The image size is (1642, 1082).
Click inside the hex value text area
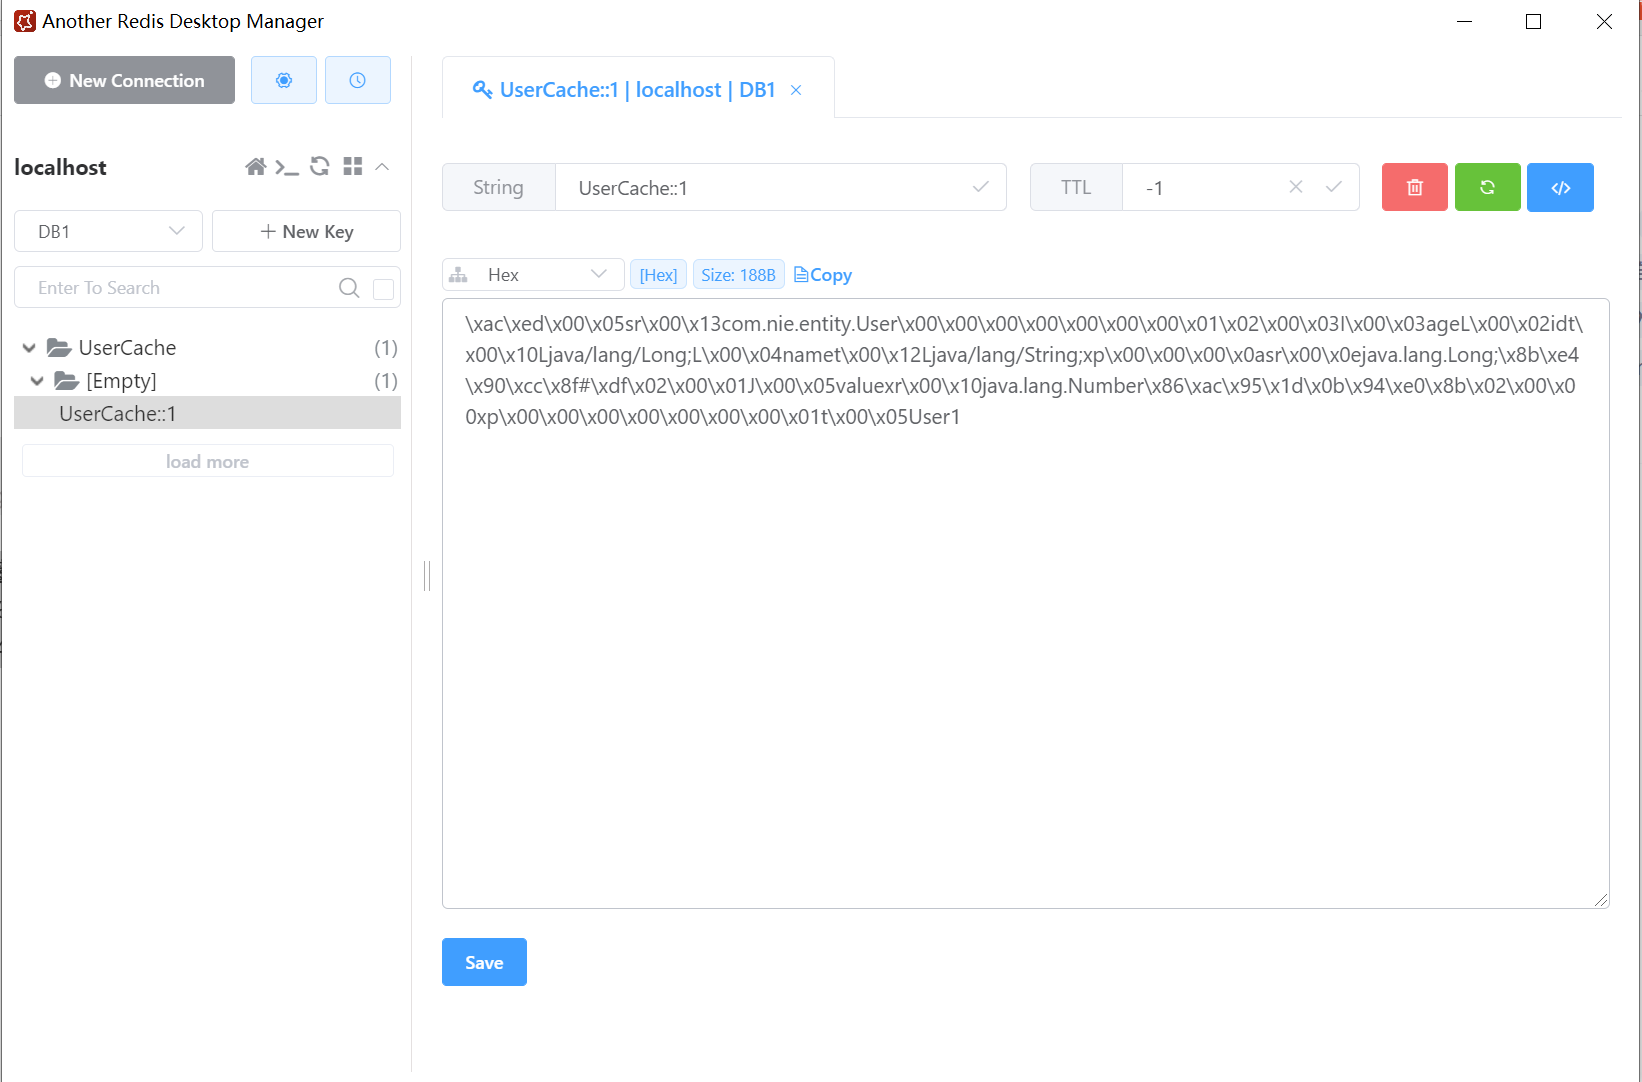(1025, 603)
